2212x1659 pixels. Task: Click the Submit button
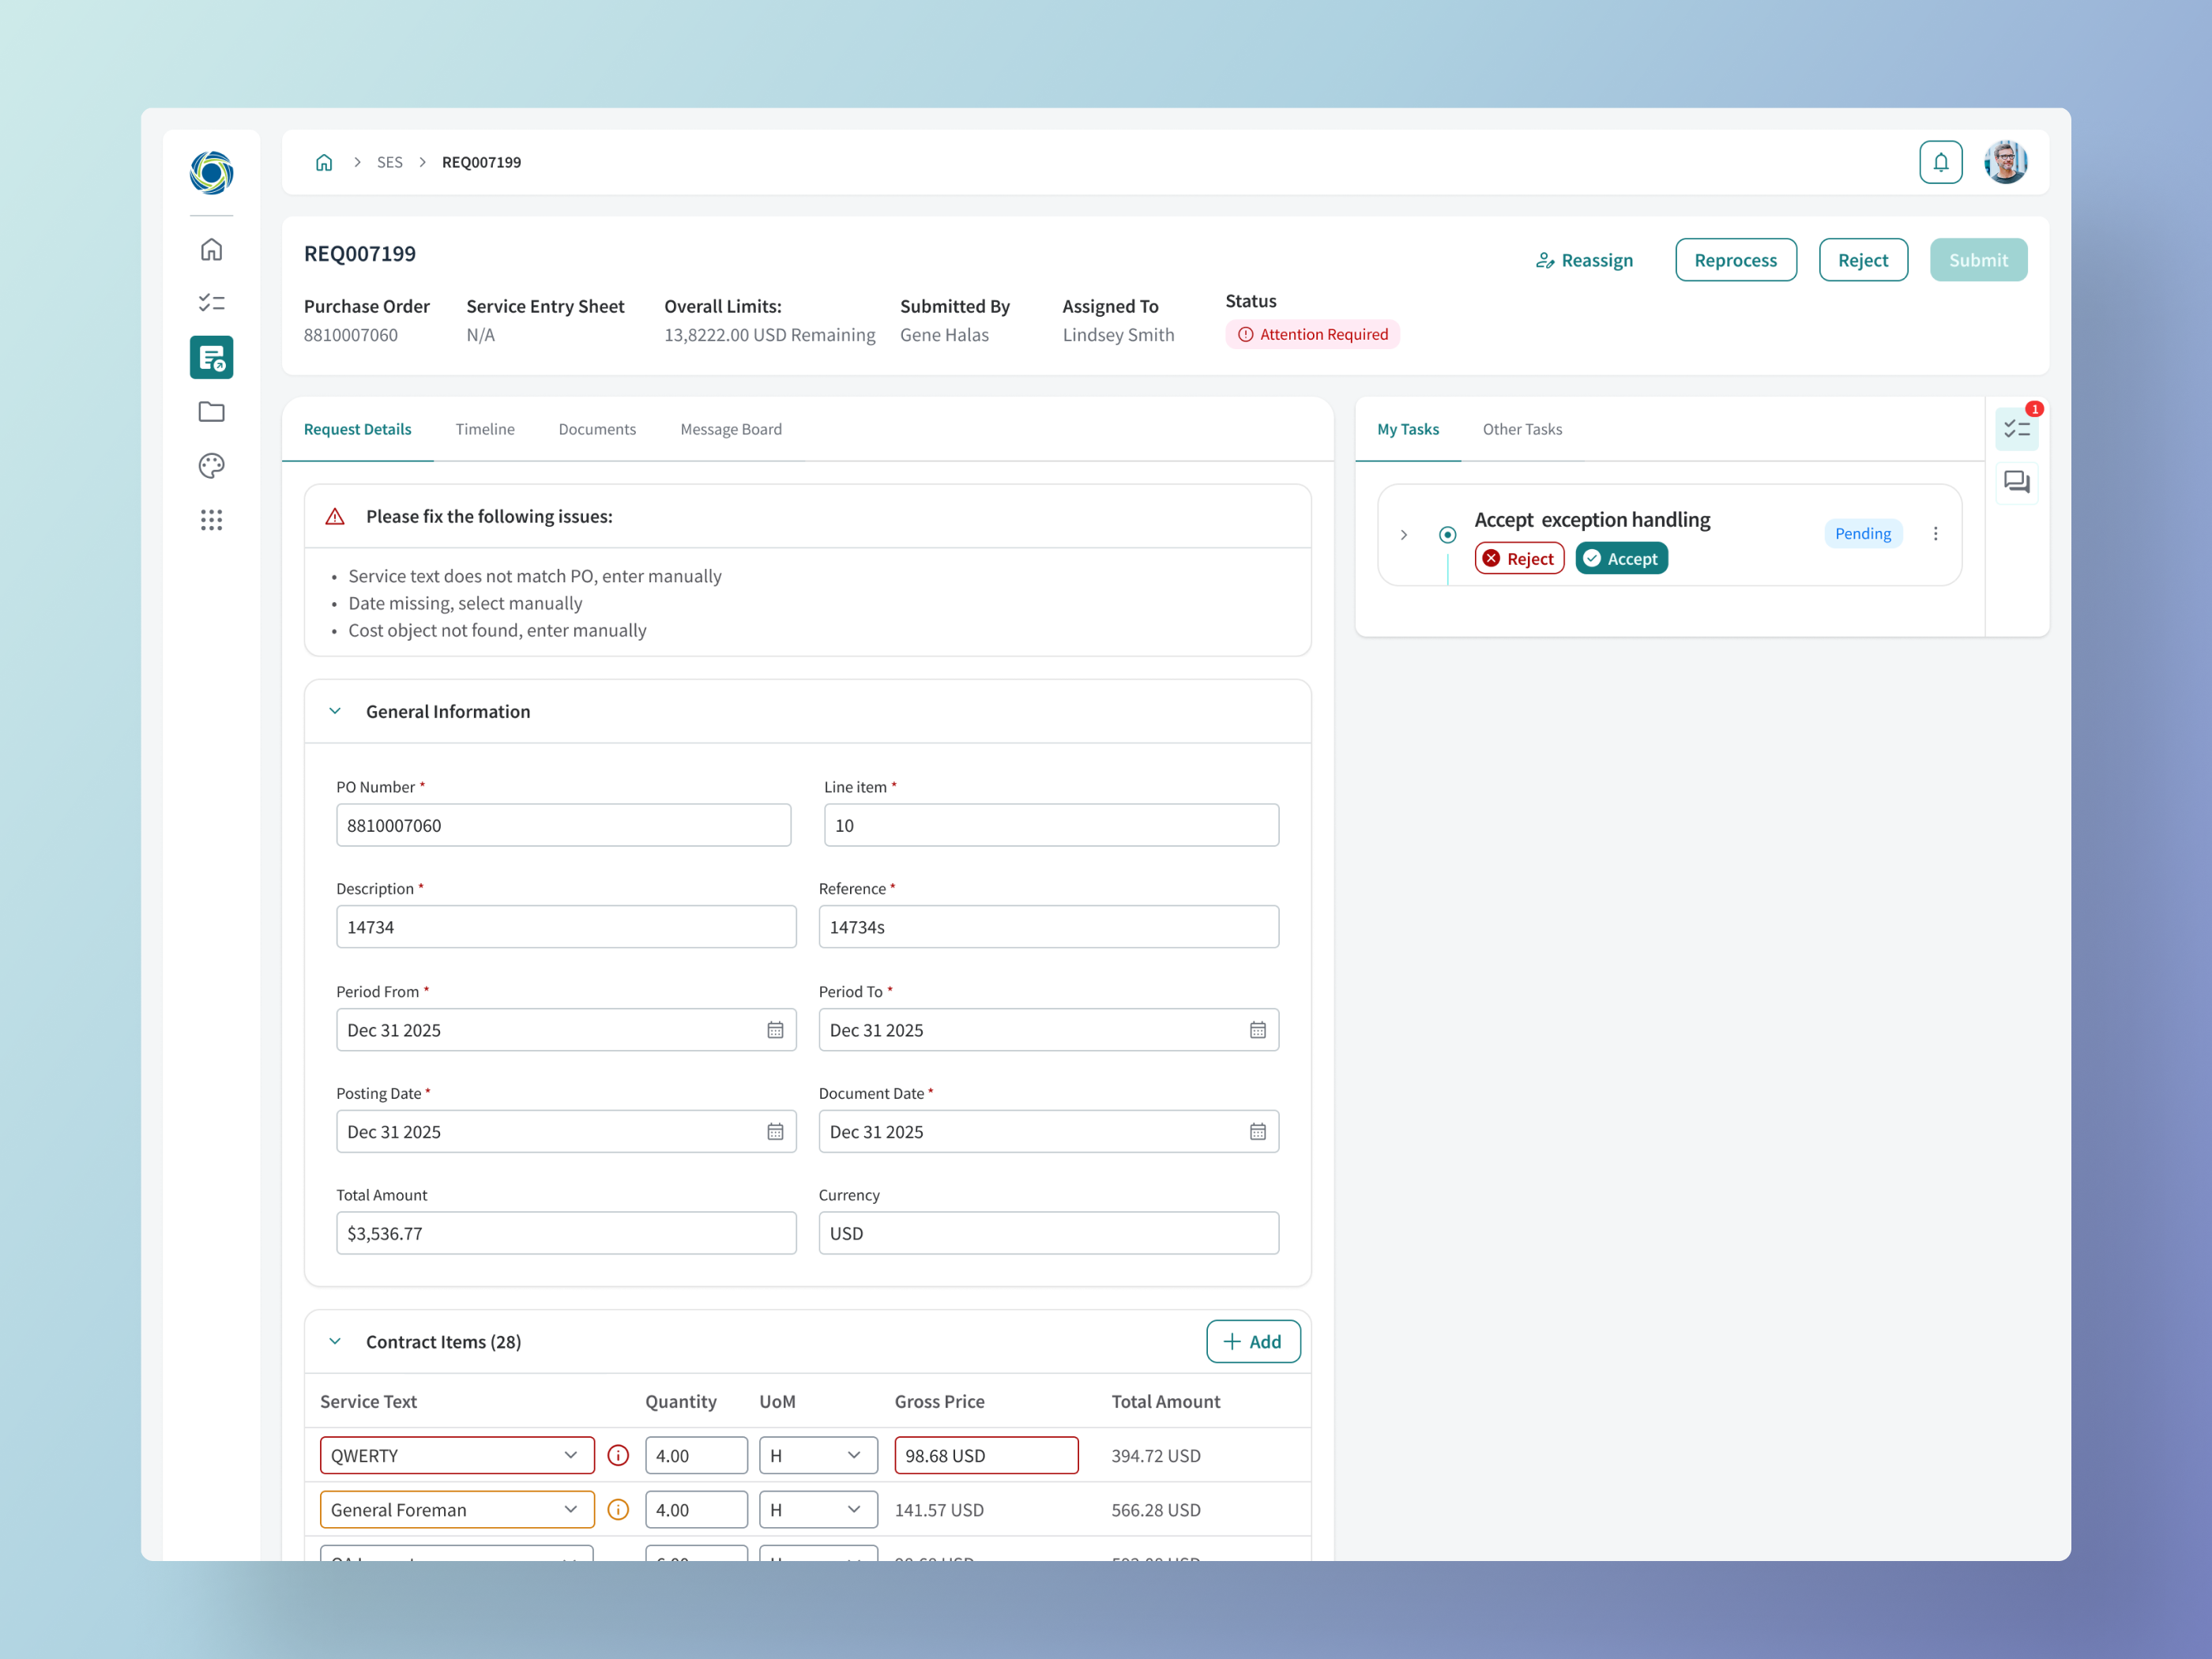1978,260
